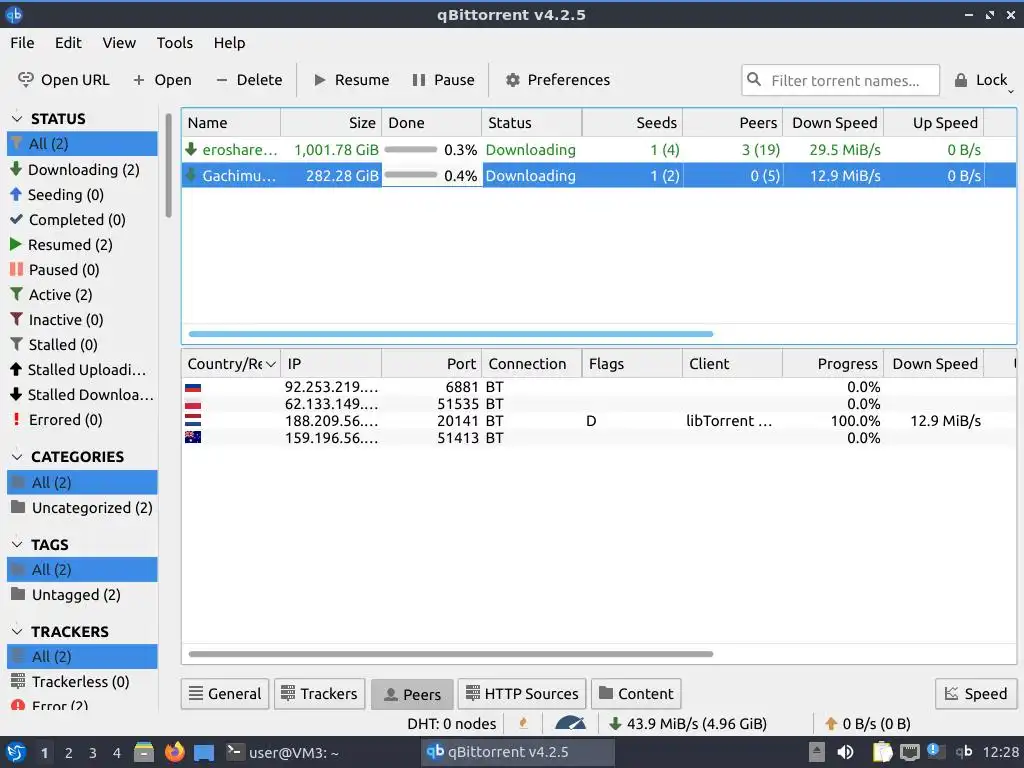Switch to the HTTP Sources tab
The image size is (1024, 768).
pos(522,694)
